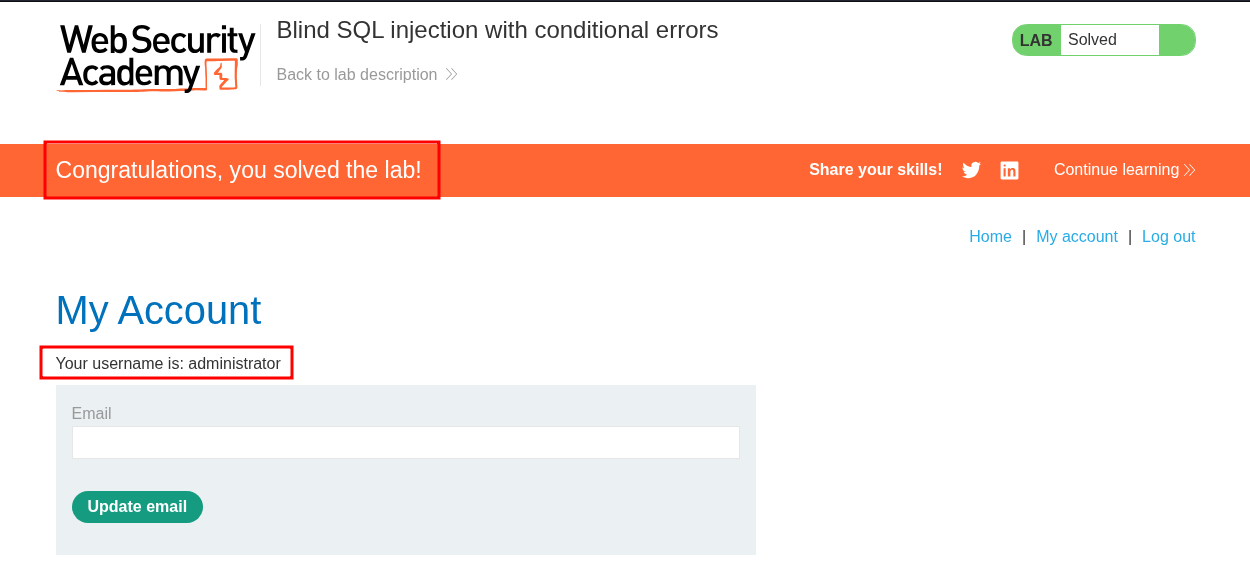Click the Solved lab status text

click(1092, 40)
